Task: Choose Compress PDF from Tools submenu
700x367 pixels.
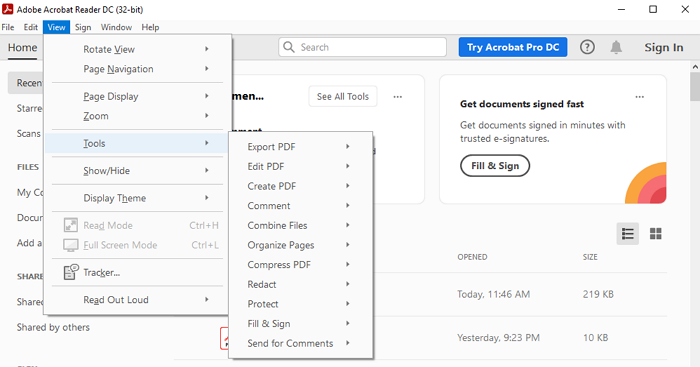Action: click(301, 264)
